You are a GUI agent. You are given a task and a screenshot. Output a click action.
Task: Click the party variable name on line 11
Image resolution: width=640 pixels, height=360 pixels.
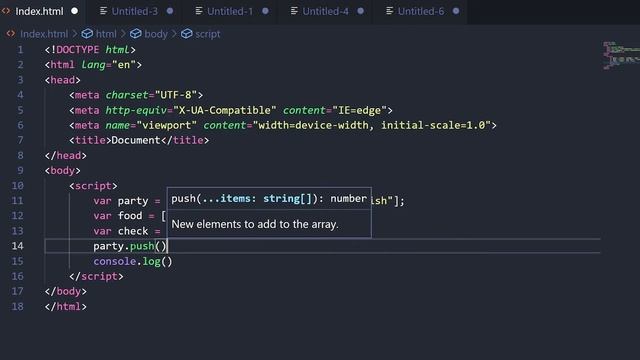[133, 201]
